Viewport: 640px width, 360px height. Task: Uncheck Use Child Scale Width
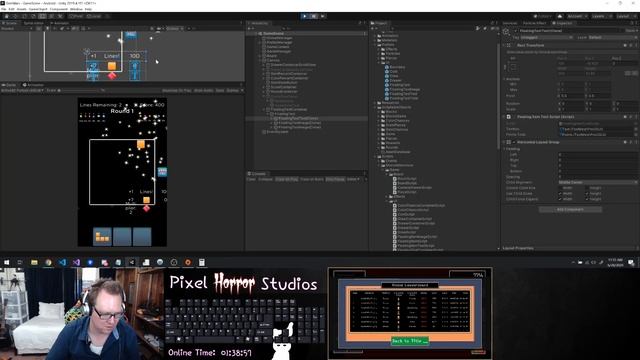pyautogui.click(x=560, y=193)
